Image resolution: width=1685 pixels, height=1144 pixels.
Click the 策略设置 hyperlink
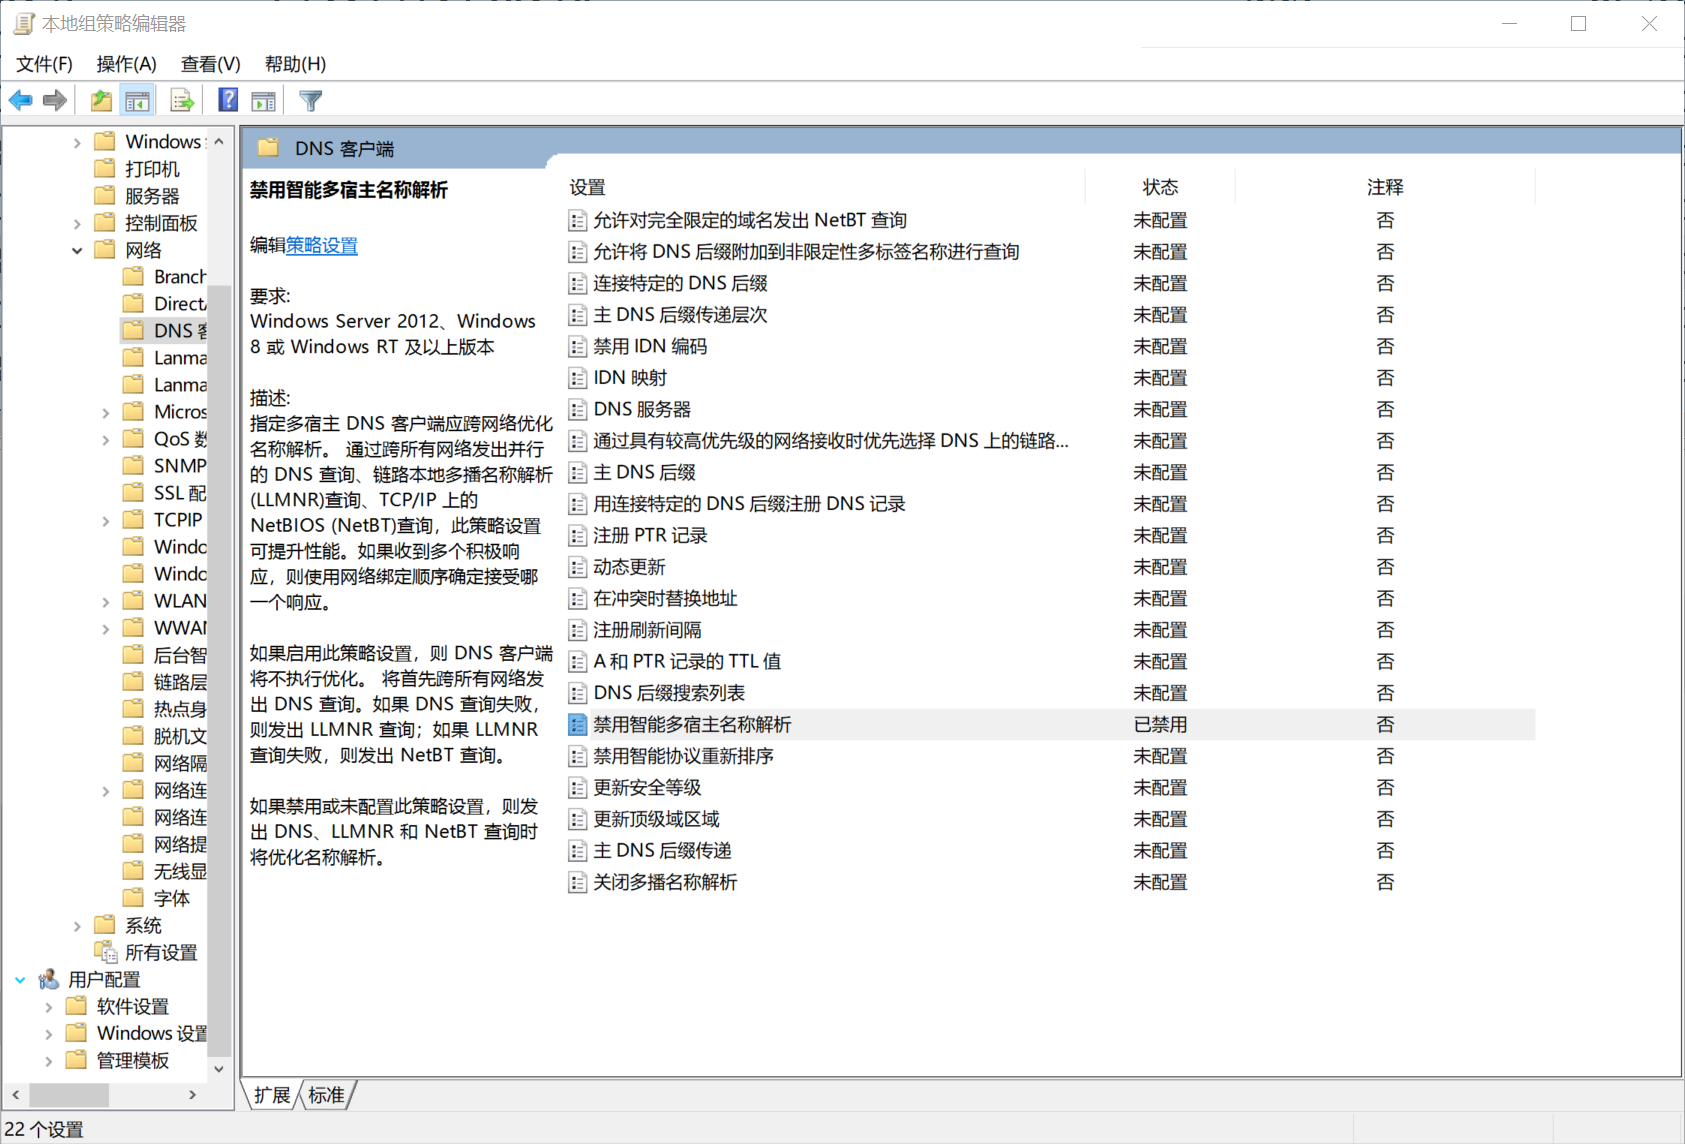(321, 245)
